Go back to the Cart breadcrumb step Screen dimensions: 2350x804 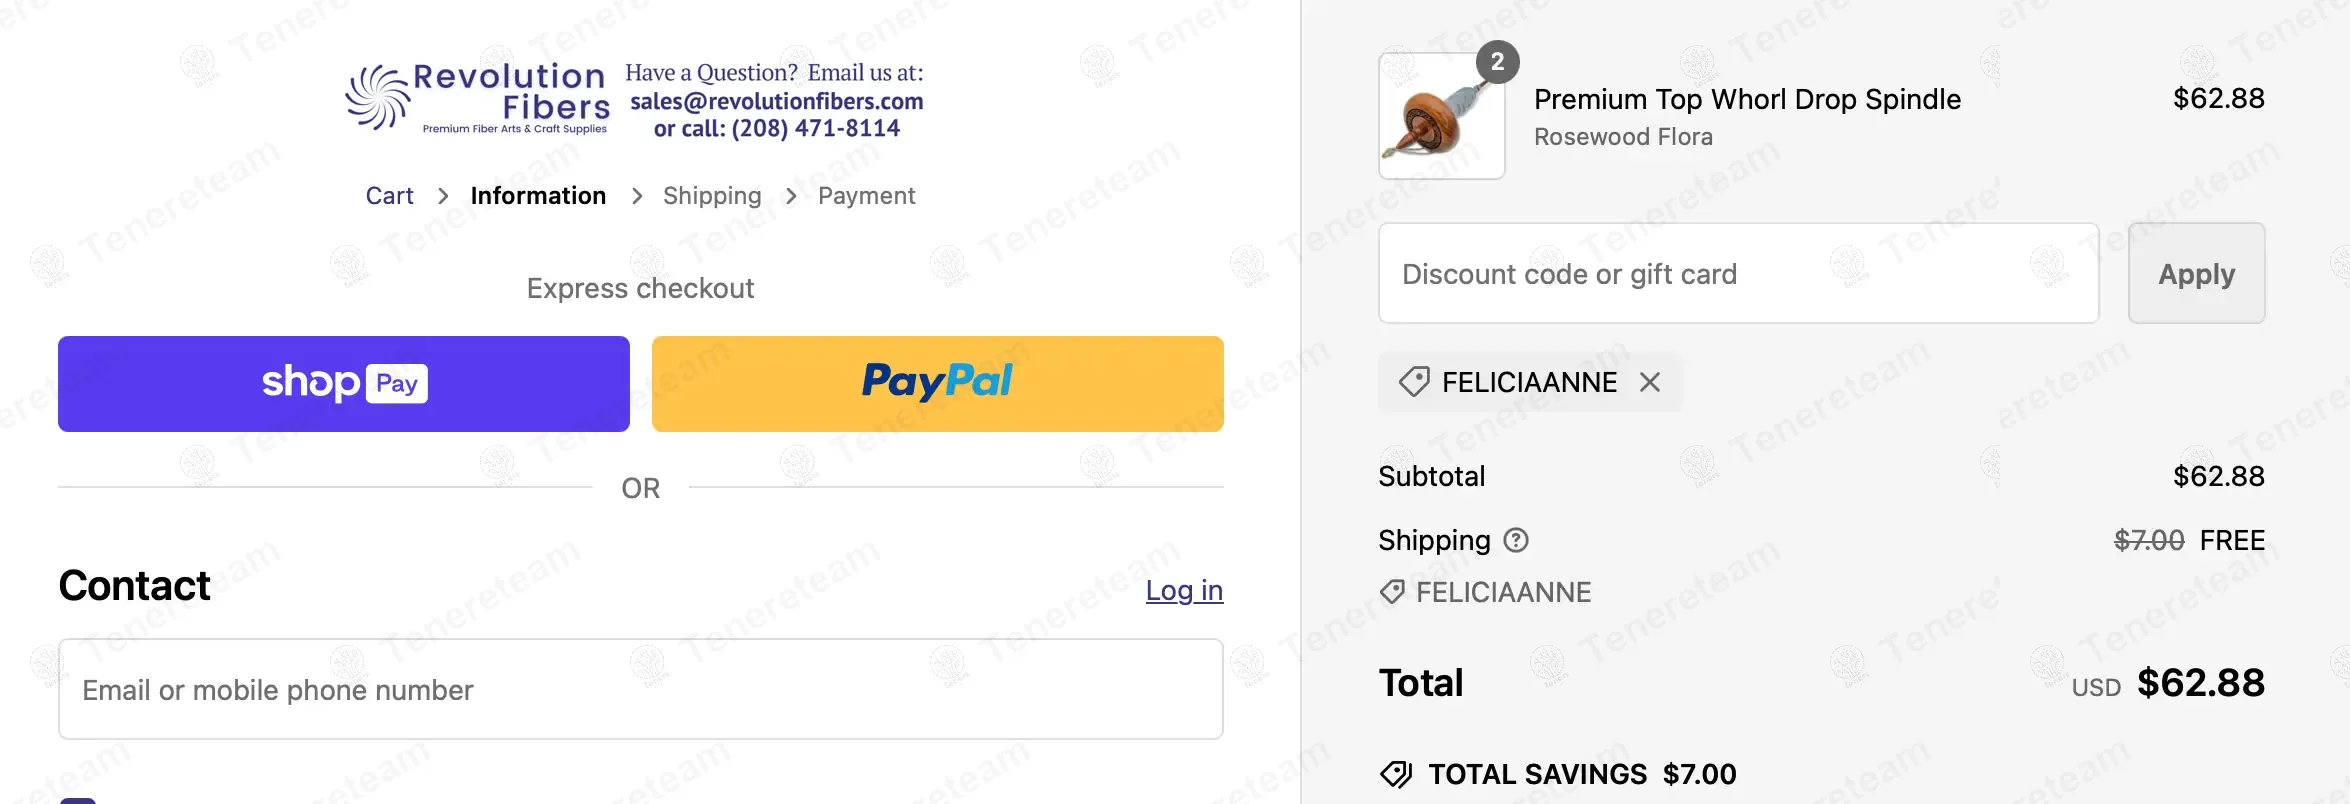click(389, 196)
